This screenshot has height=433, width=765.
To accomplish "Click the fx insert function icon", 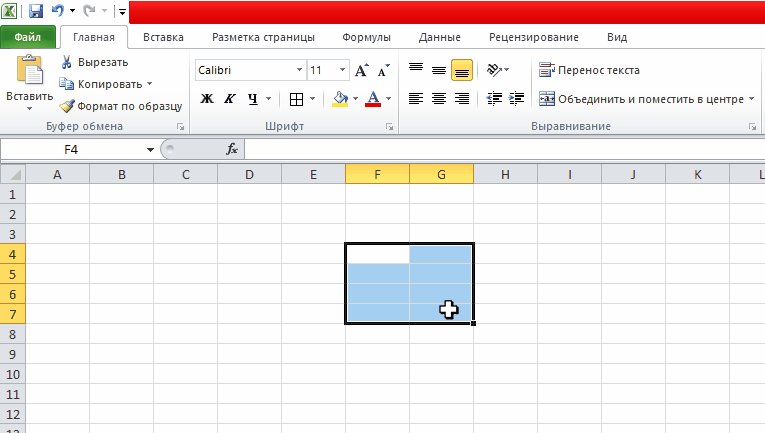I will pyautogui.click(x=232, y=149).
